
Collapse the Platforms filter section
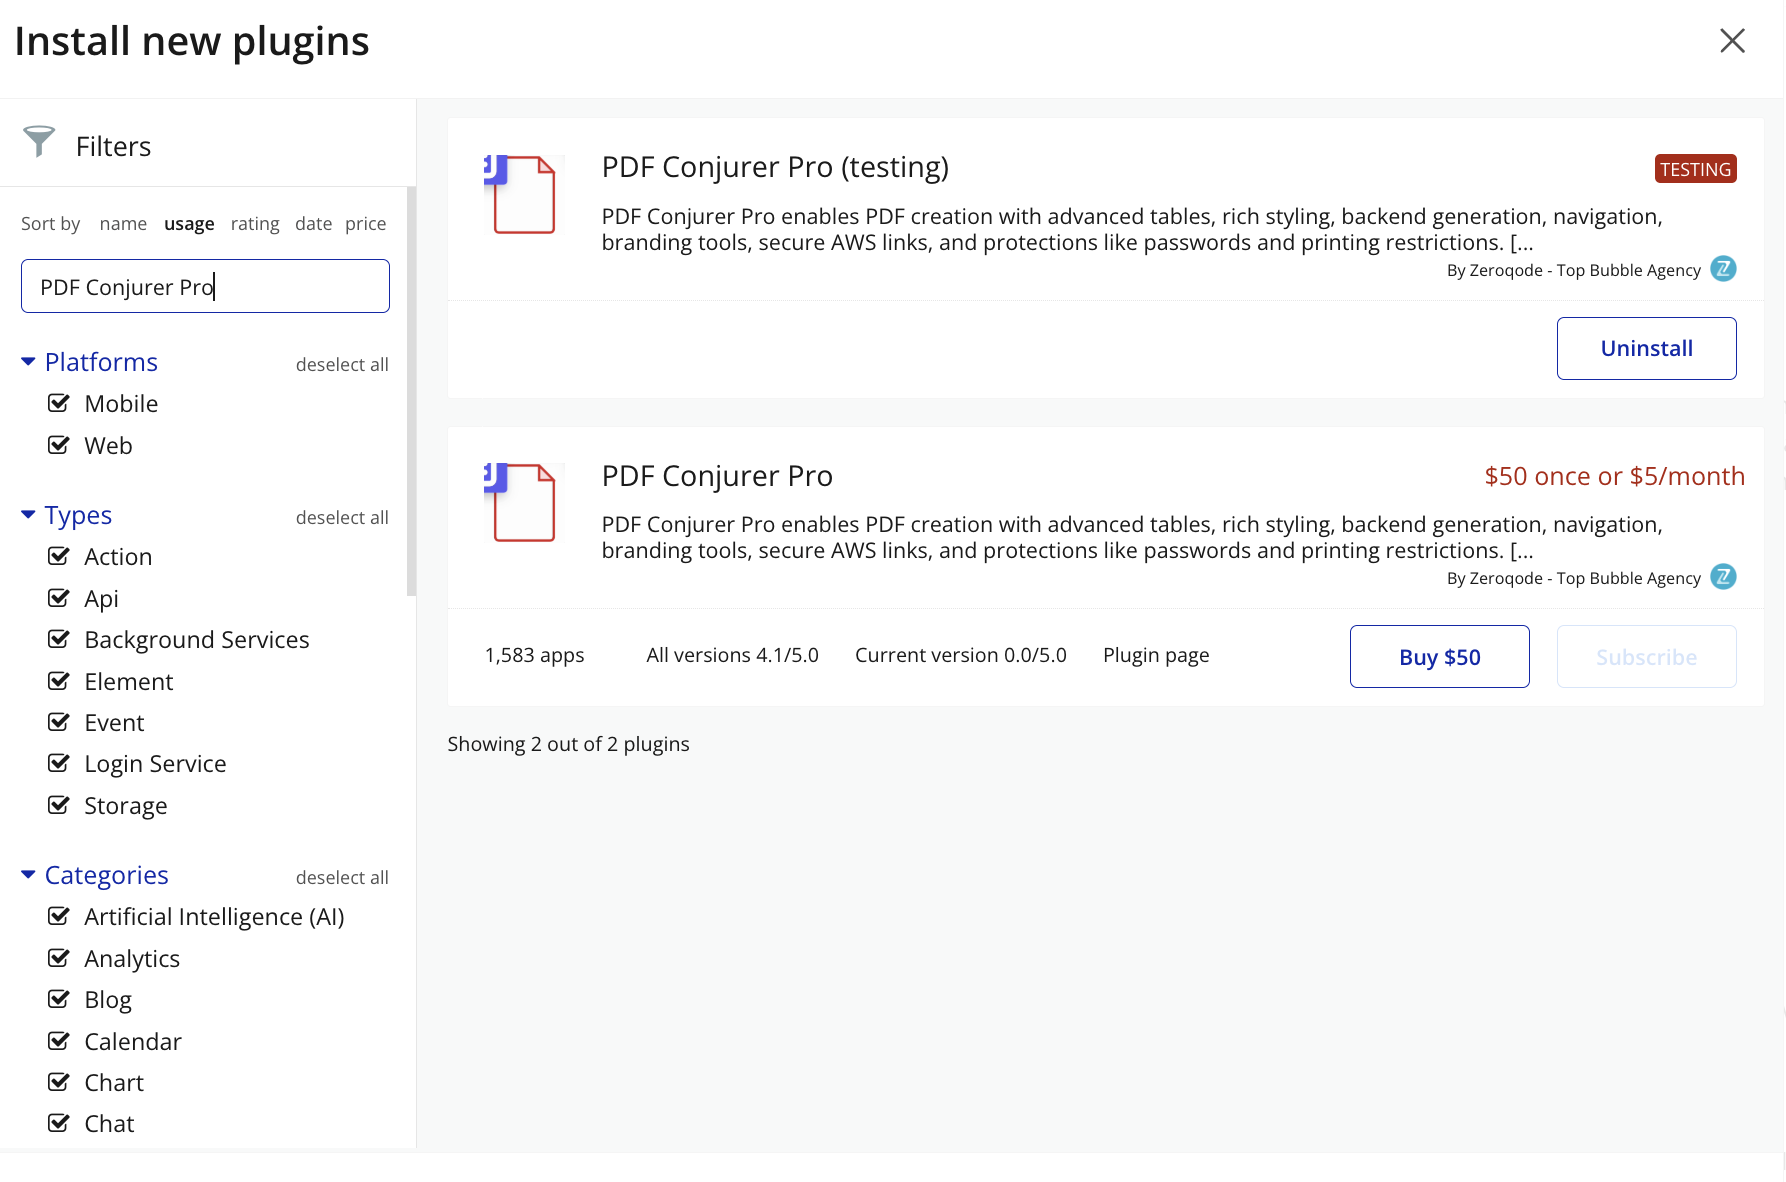(28, 362)
